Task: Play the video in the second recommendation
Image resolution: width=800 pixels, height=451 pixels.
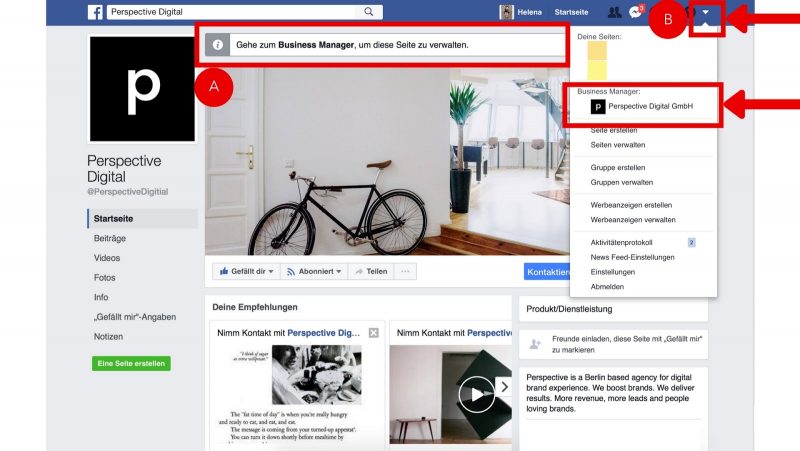Action: [477, 394]
